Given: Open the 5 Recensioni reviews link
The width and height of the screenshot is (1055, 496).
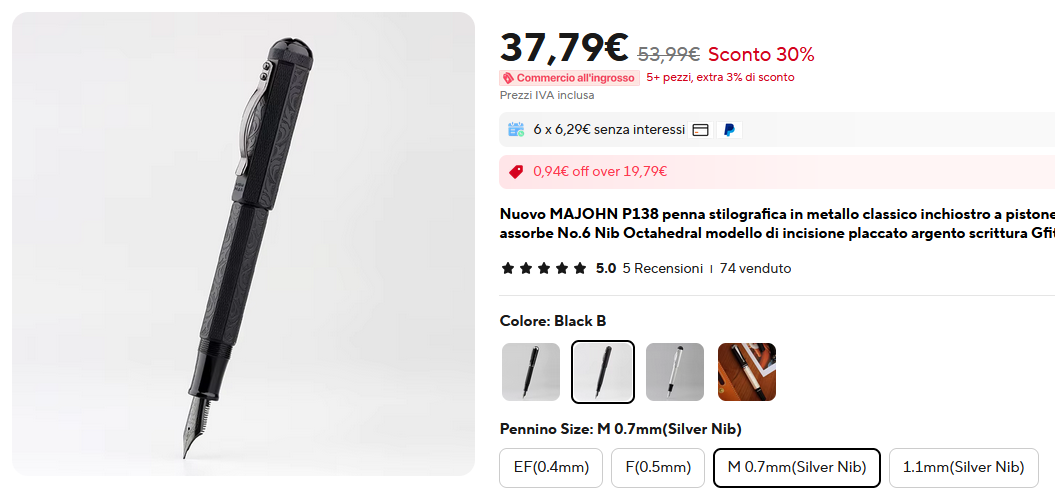Looking at the screenshot, I should 662,268.
